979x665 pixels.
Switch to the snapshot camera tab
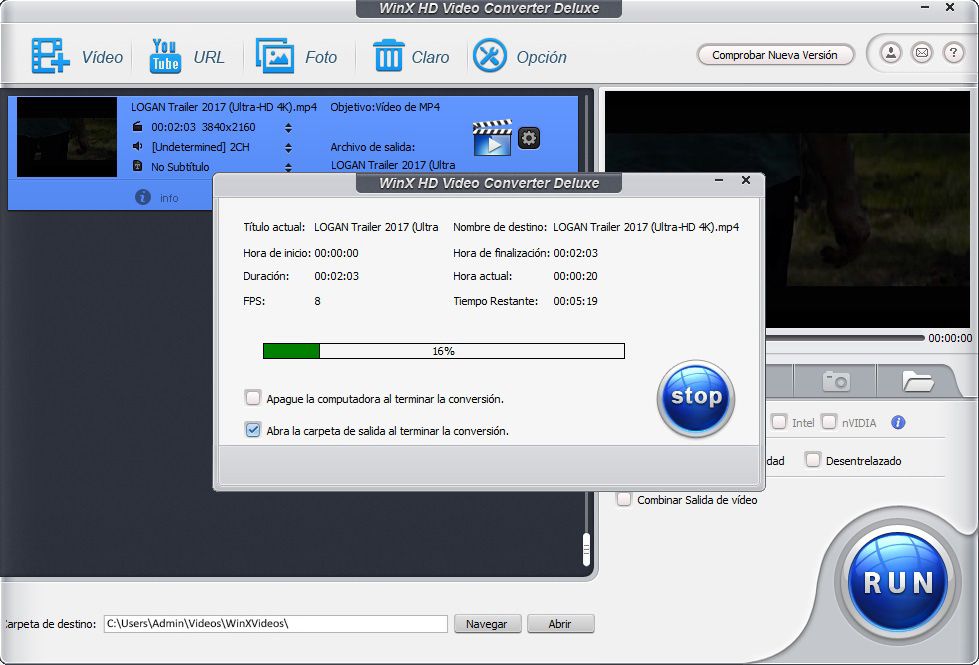[835, 381]
